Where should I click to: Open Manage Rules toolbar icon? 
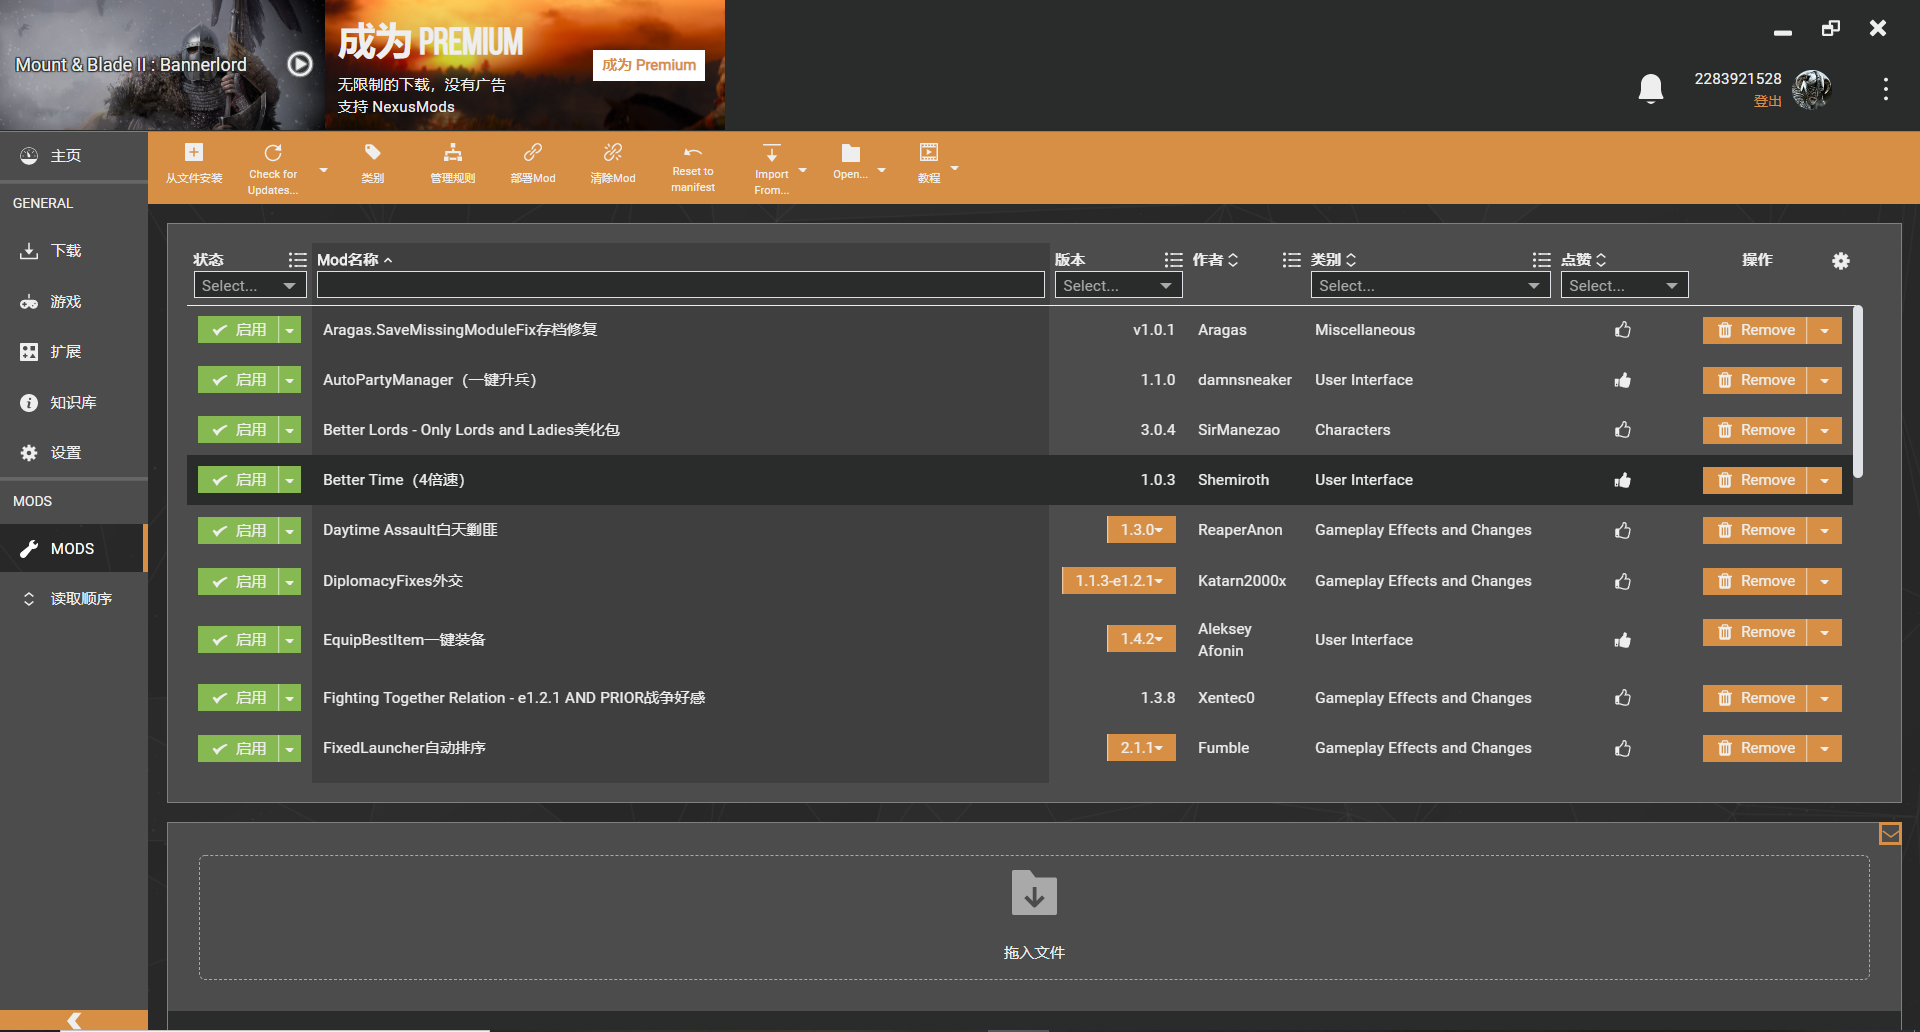453,164
